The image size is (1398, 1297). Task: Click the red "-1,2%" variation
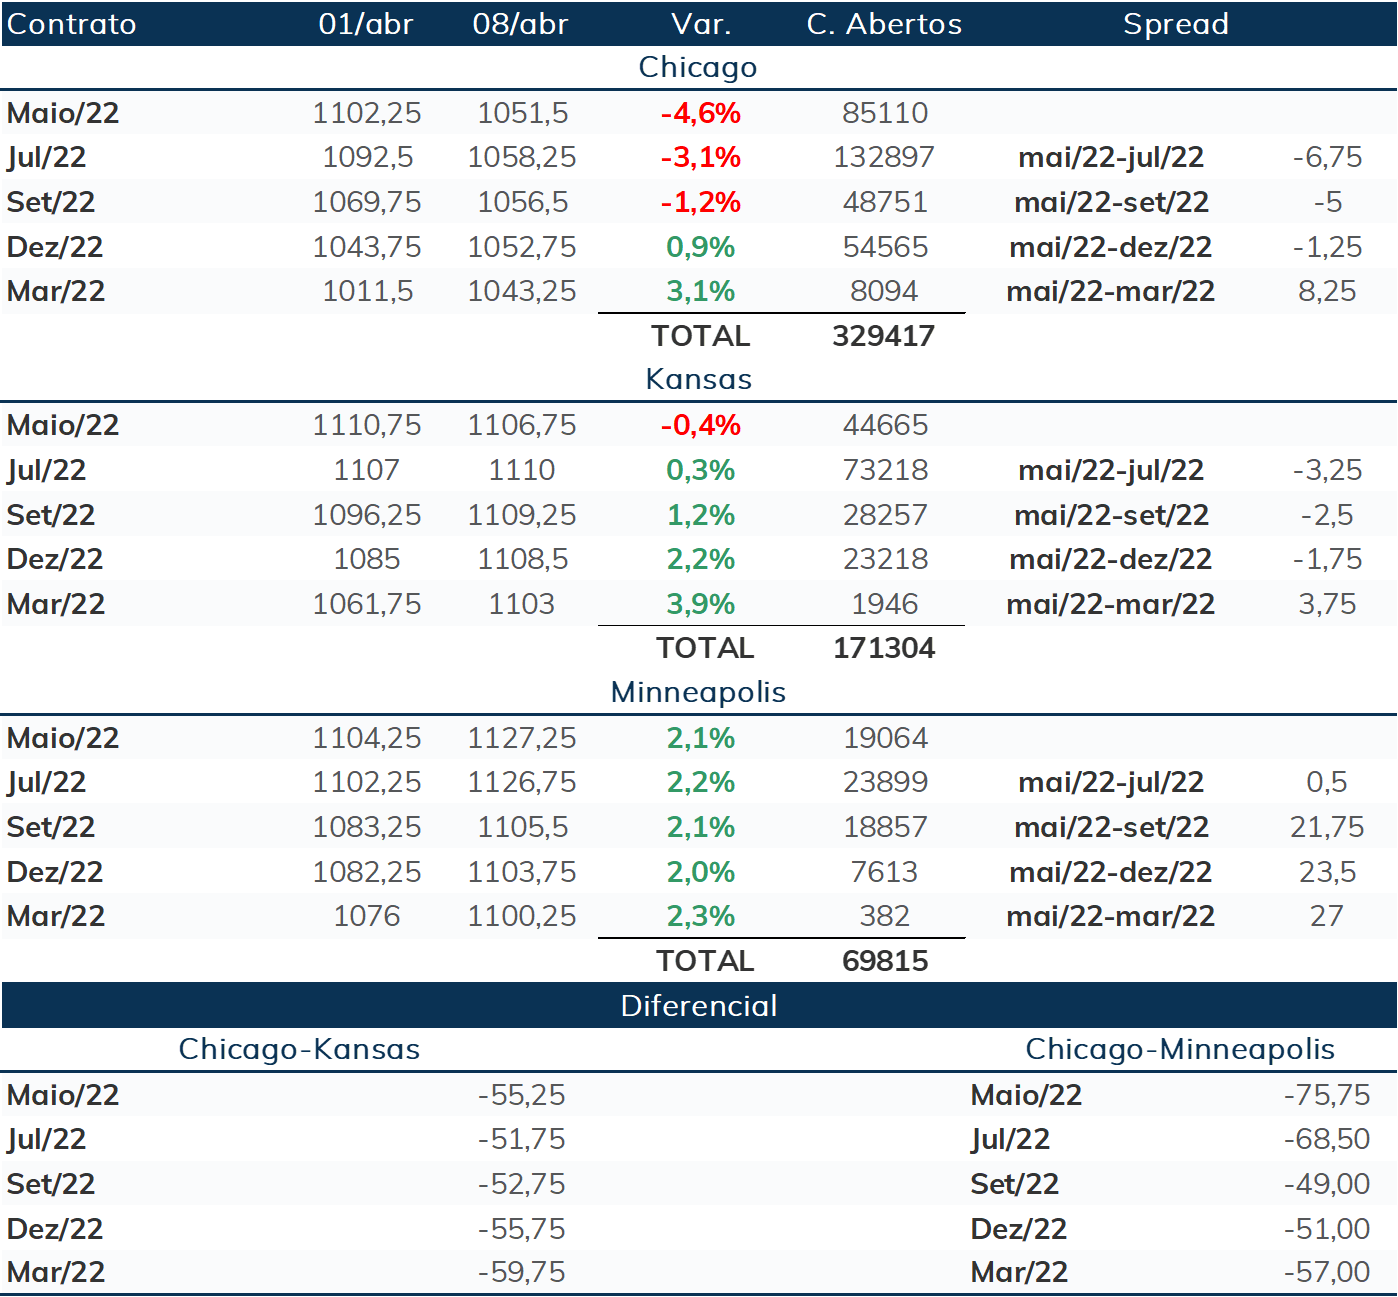(x=701, y=202)
